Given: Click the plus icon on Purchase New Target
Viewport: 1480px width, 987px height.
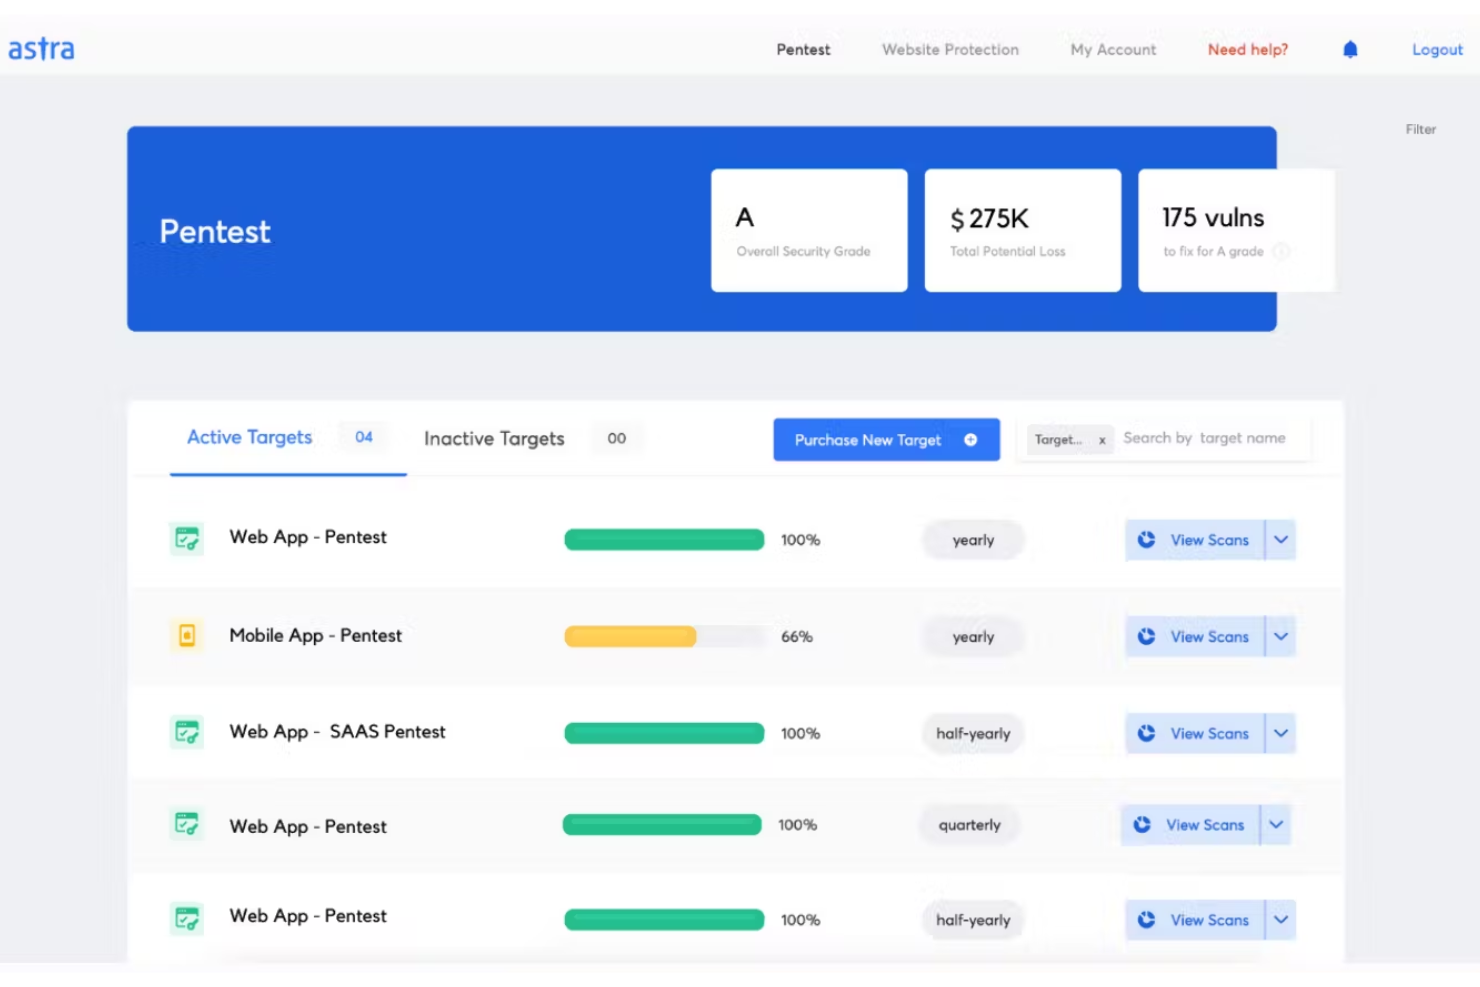Looking at the screenshot, I should [x=968, y=440].
